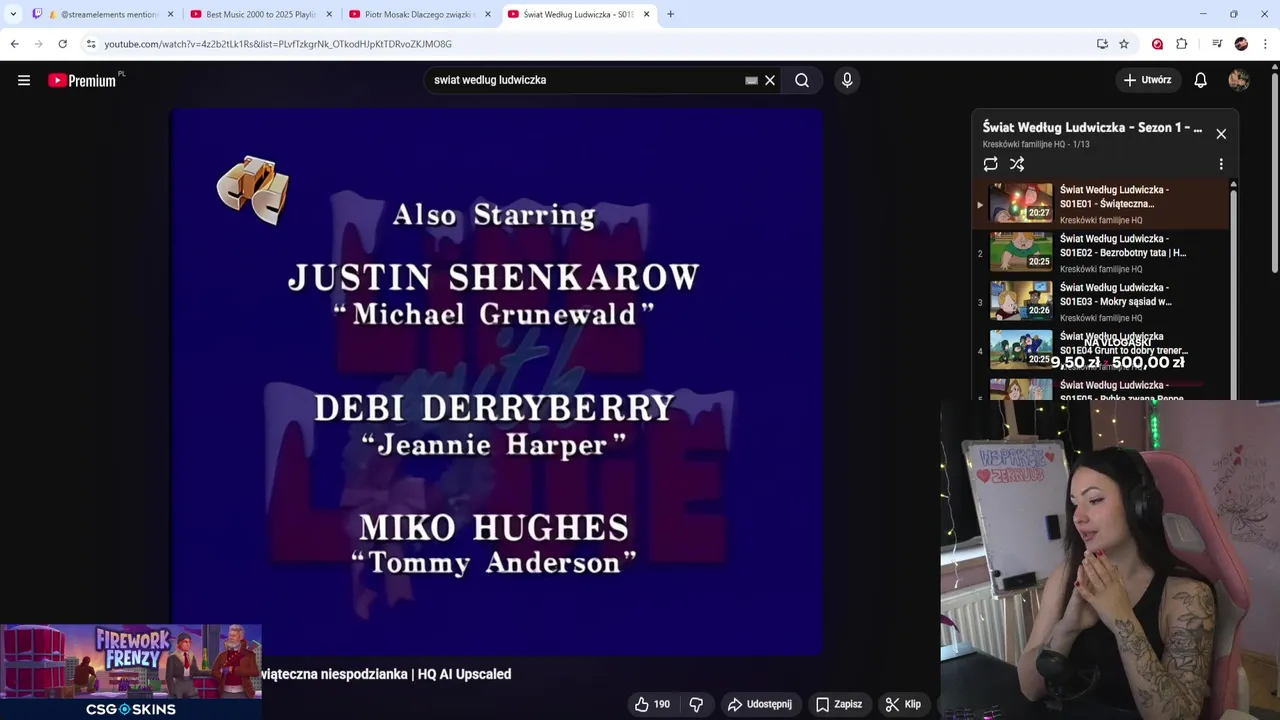Open the YouTube account avatar menu

(1239, 80)
